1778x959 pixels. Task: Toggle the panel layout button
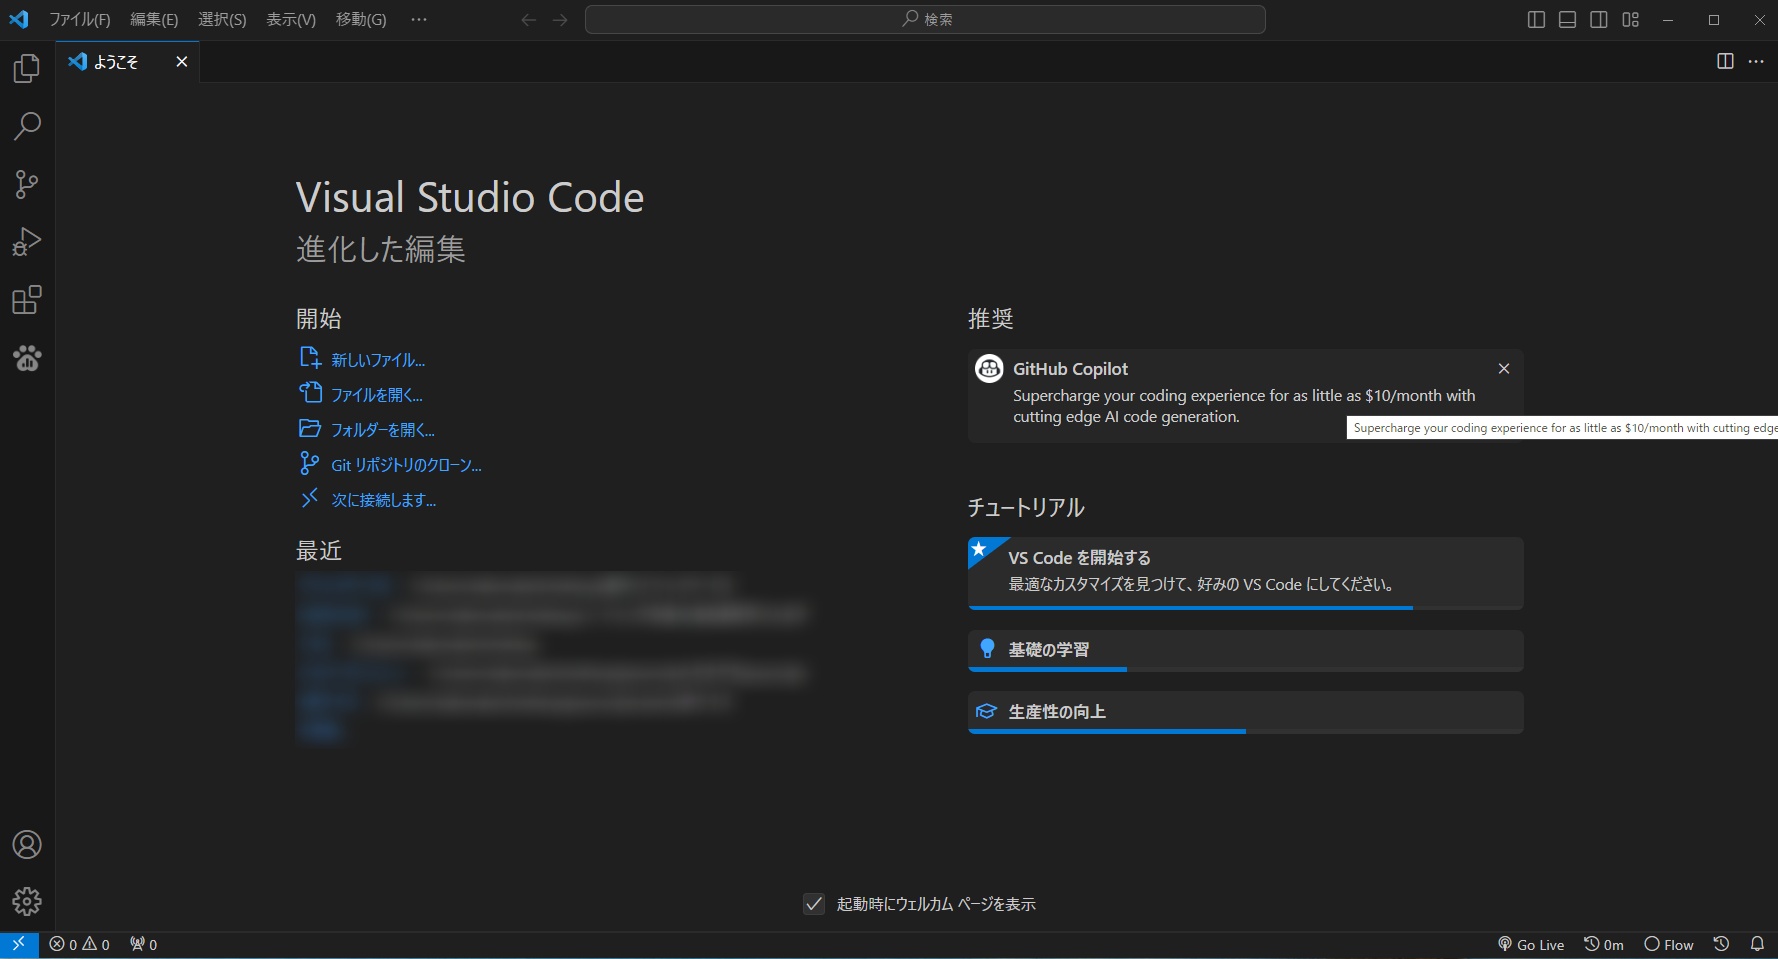(1567, 20)
